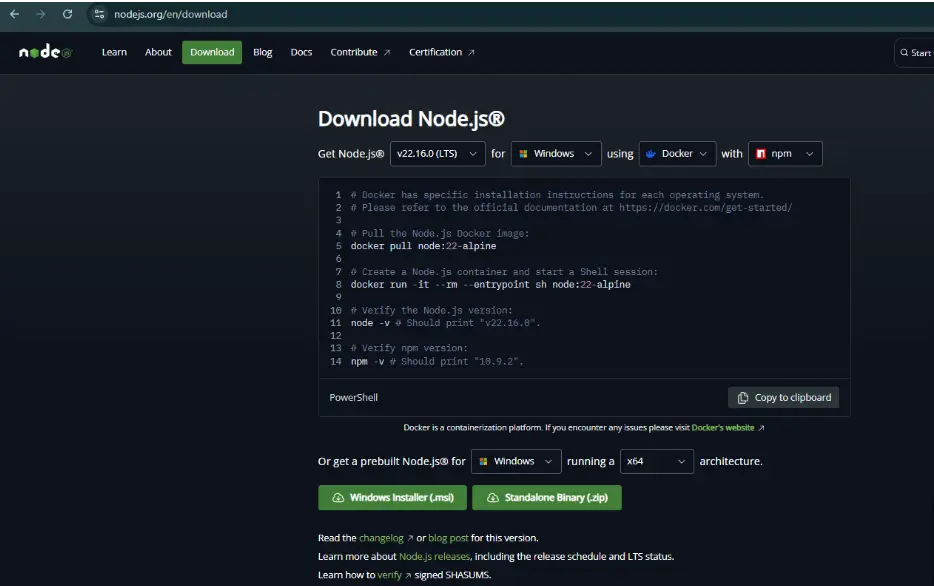Click the 'Download Node.js®' heading
The height and width of the screenshot is (586, 934).
tap(411, 119)
